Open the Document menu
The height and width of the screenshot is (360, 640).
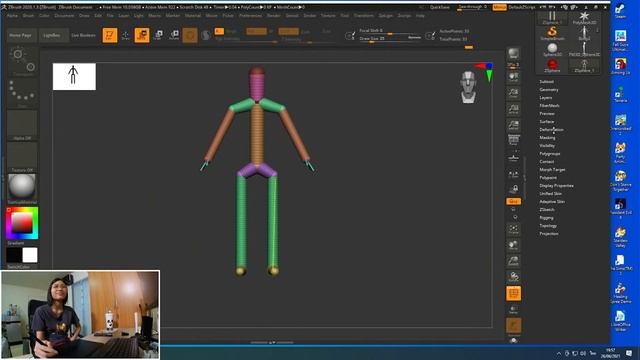64,16
